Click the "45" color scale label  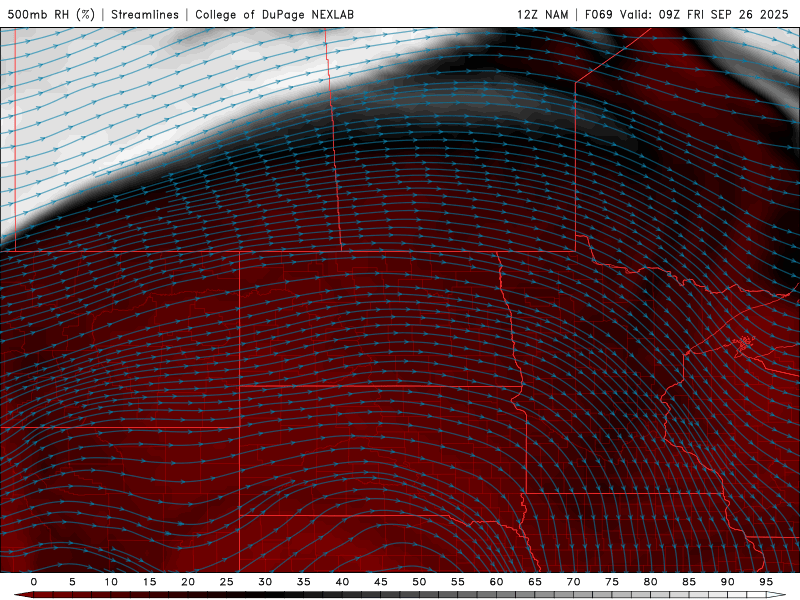coord(381,582)
